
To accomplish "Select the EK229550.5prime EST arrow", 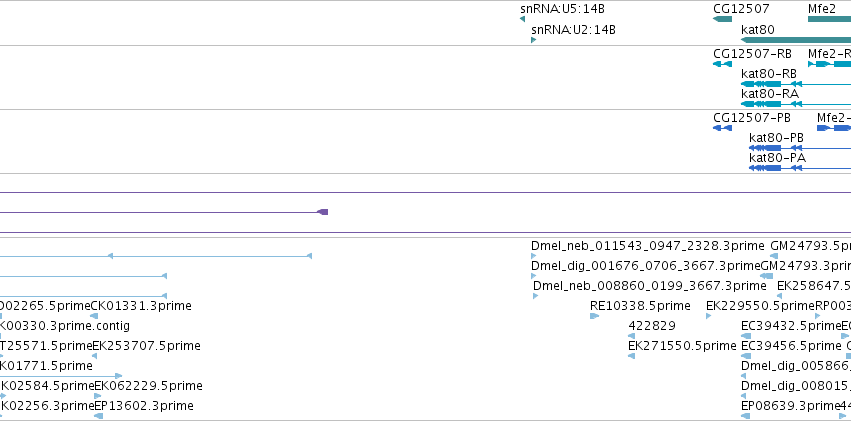I will tap(708, 316).
